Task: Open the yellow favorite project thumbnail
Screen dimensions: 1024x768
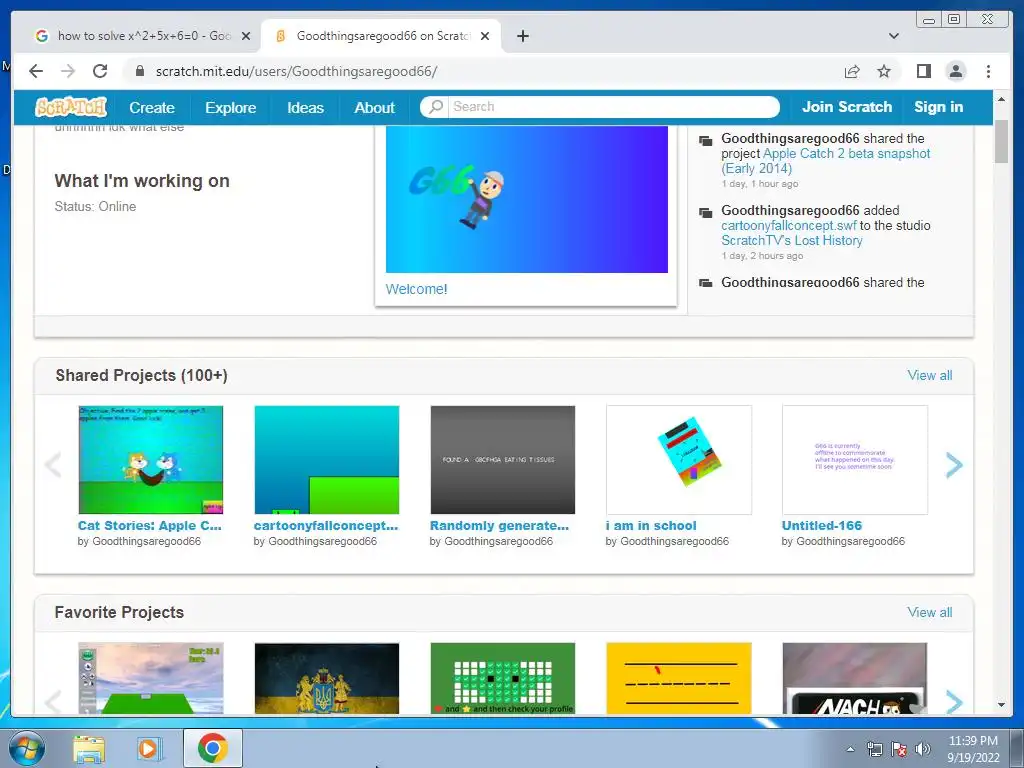Action: (679, 679)
